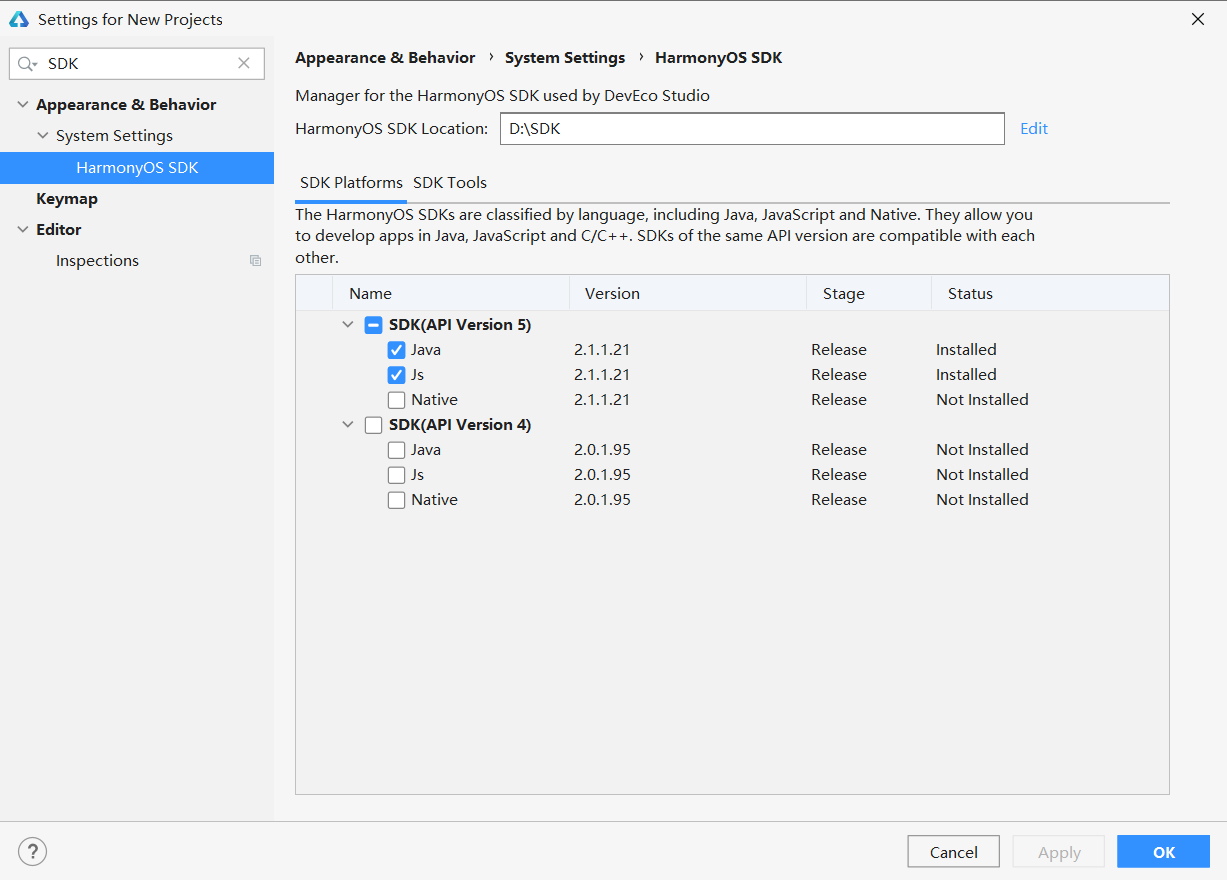
Task: Click System Settings in the breadcrumb
Action: [565, 58]
